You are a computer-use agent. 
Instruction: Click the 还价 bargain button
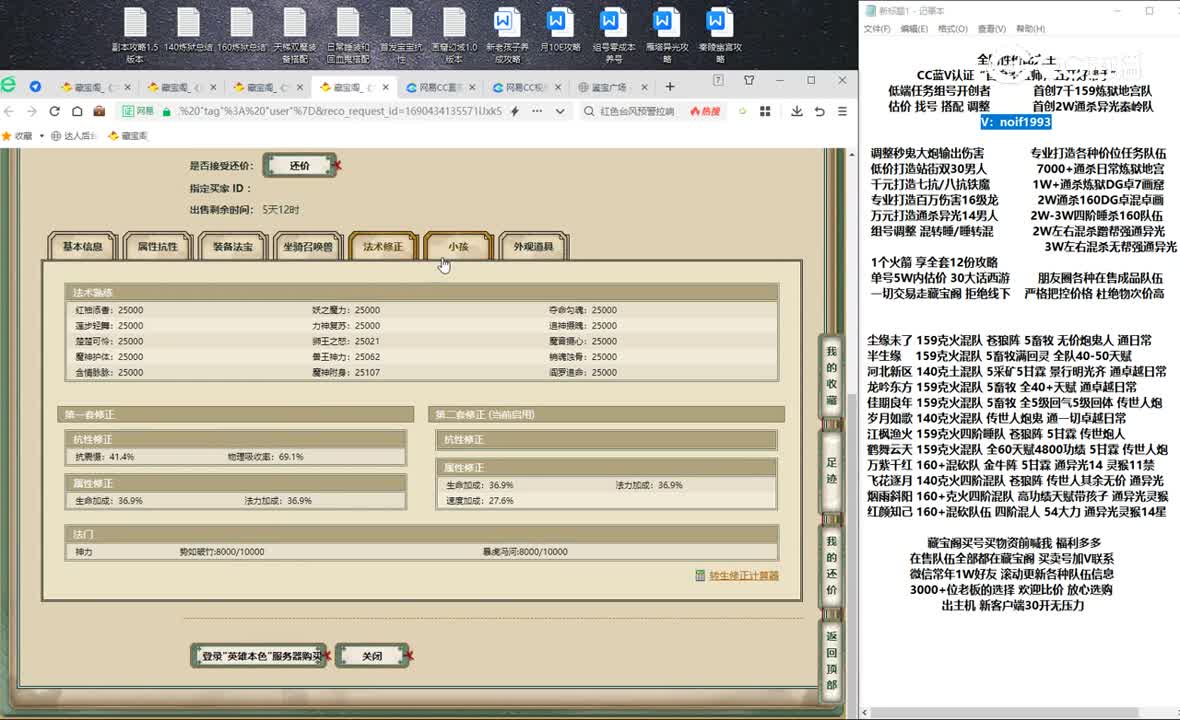click(300, 166)
